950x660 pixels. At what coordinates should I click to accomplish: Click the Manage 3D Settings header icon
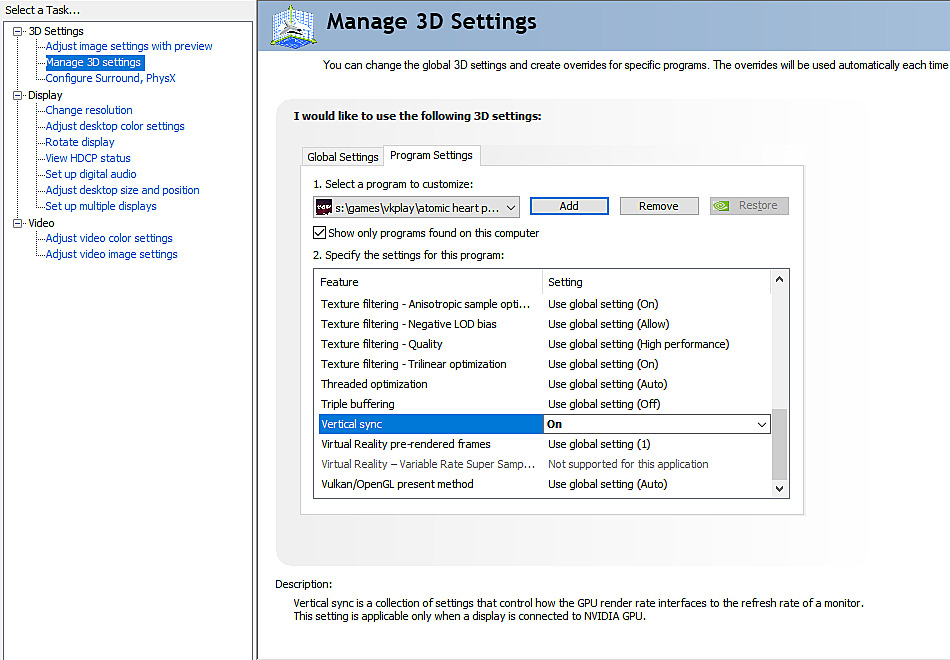pyautogui.click(x=294, y=26)
